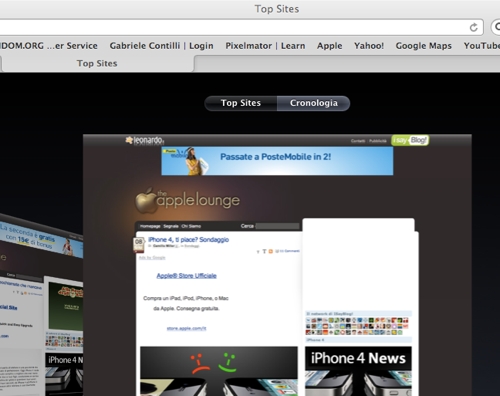The image size is (500, 396).
Task: Open the iPhone 4 News image
Action: [x=358, y=371]
